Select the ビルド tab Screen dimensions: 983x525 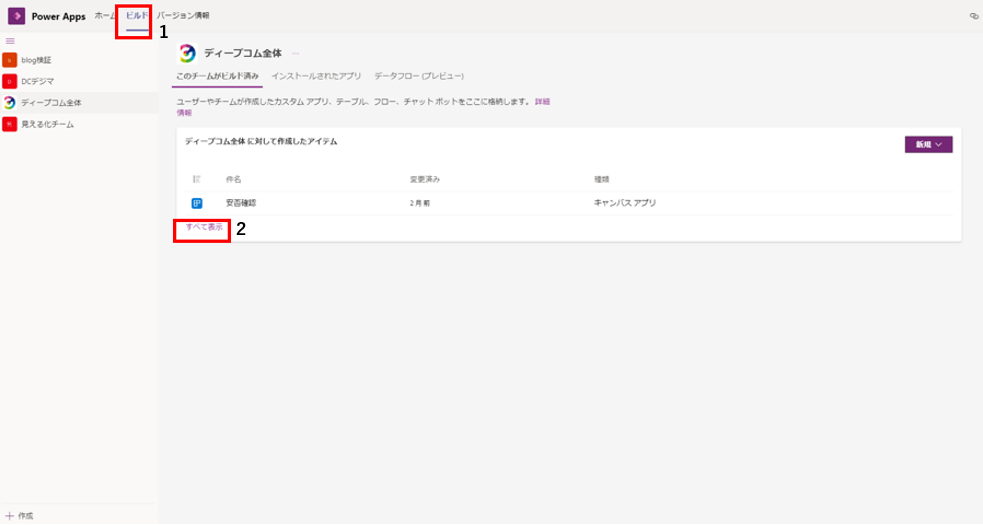tap(136, 16)
